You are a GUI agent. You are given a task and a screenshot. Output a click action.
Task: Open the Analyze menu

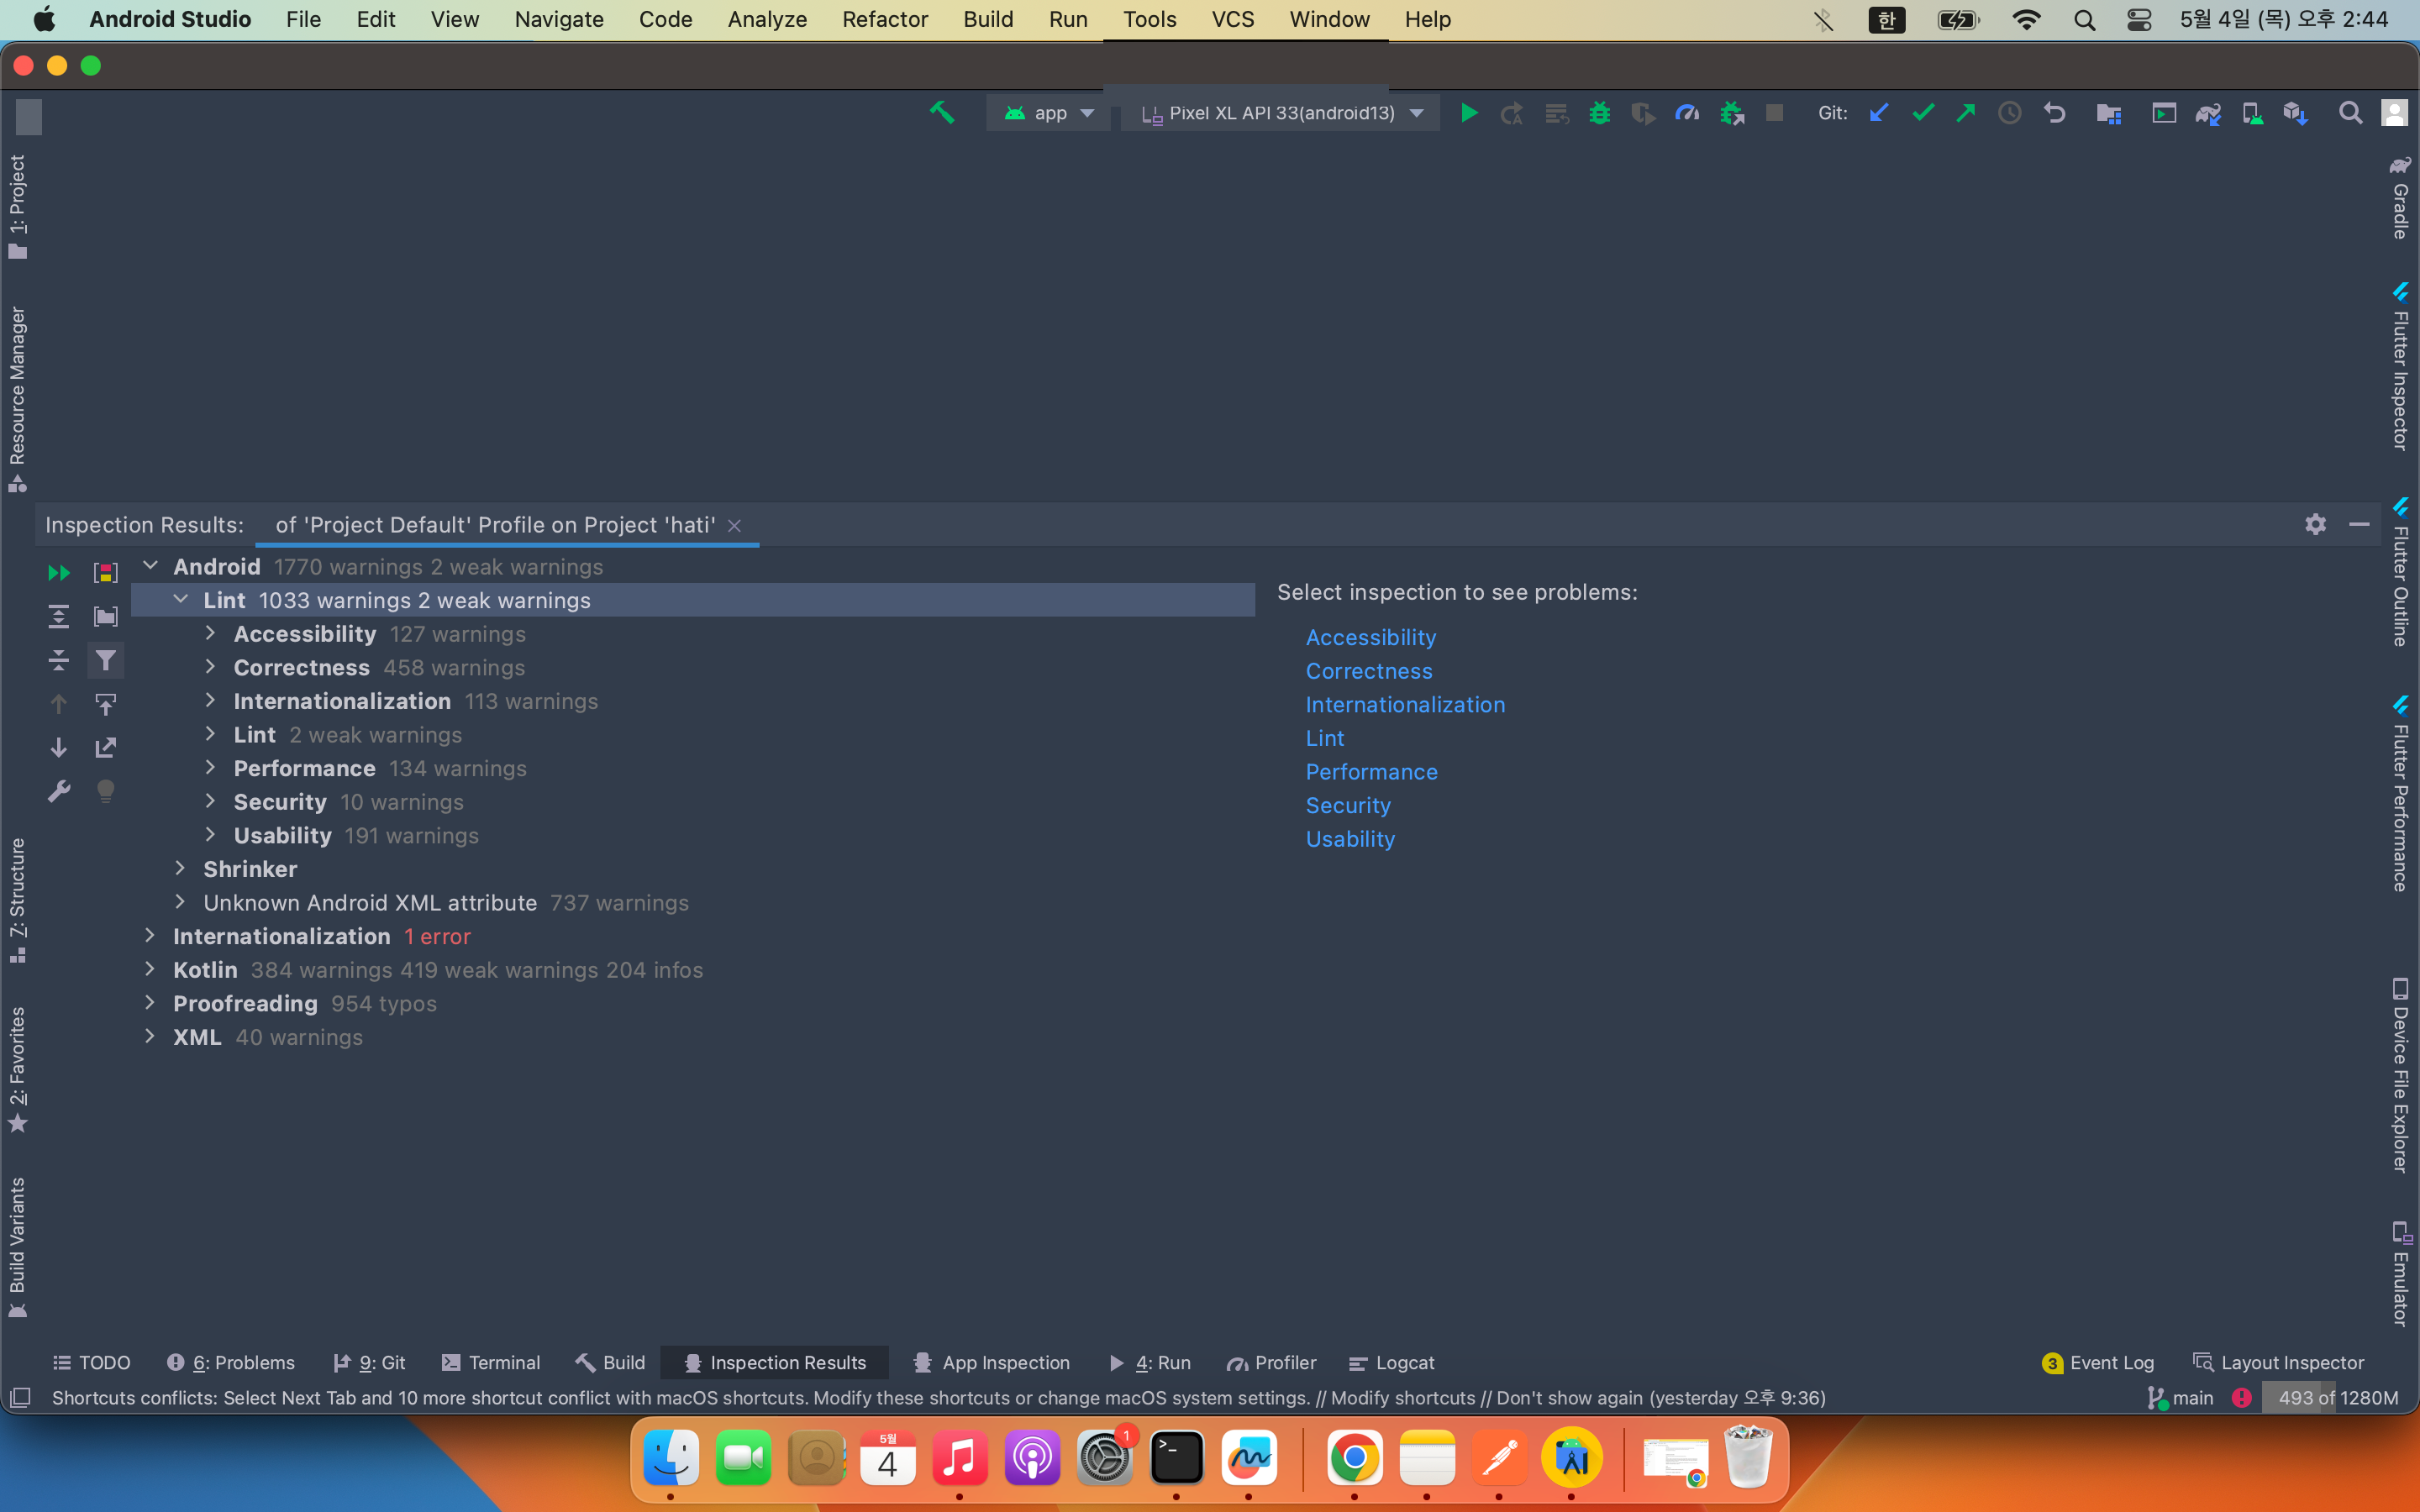tap(766, 19)
